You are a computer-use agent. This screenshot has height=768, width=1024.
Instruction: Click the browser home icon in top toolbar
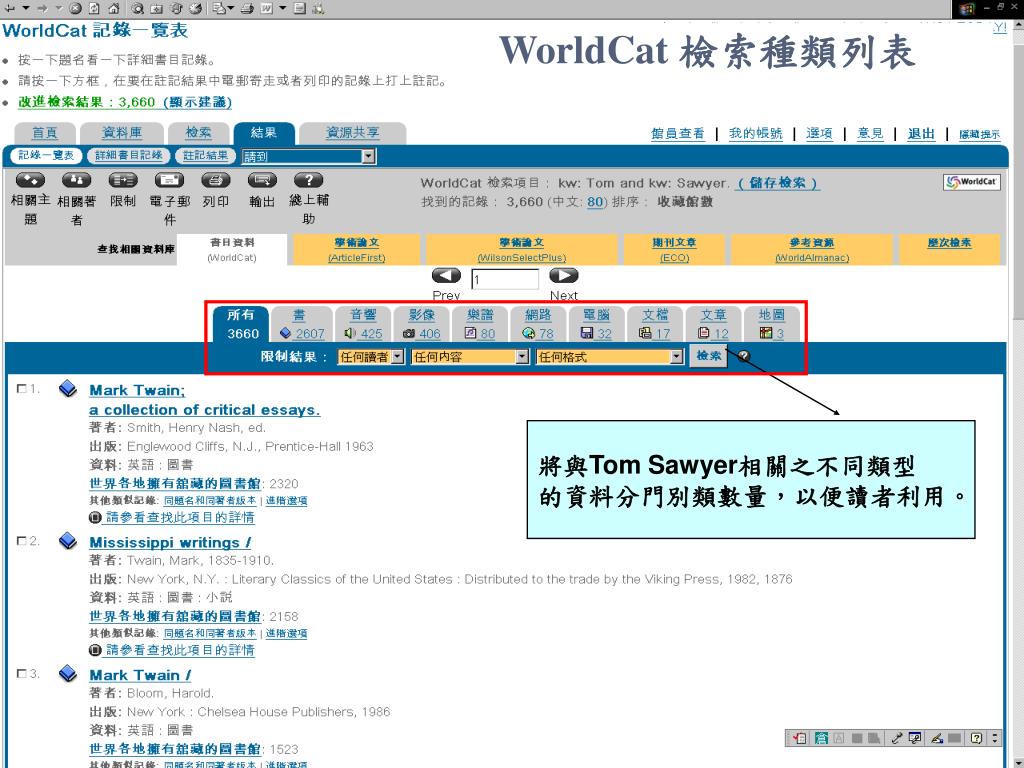click(x=114, y=8)
